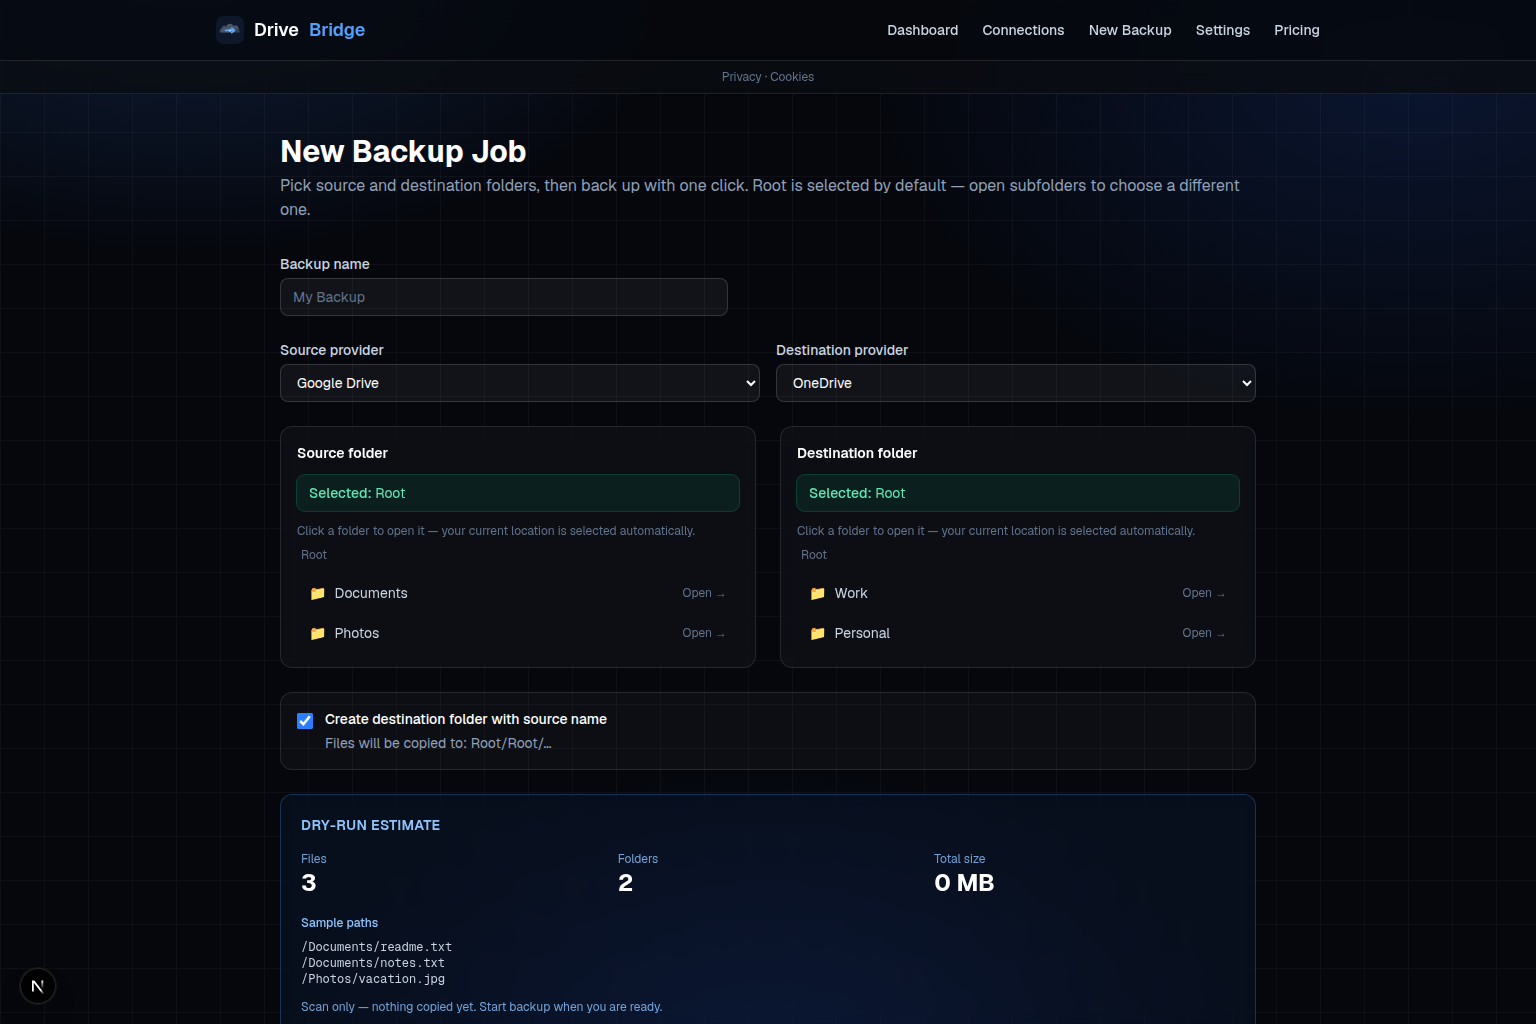Focus the Backup name input field

504,297
